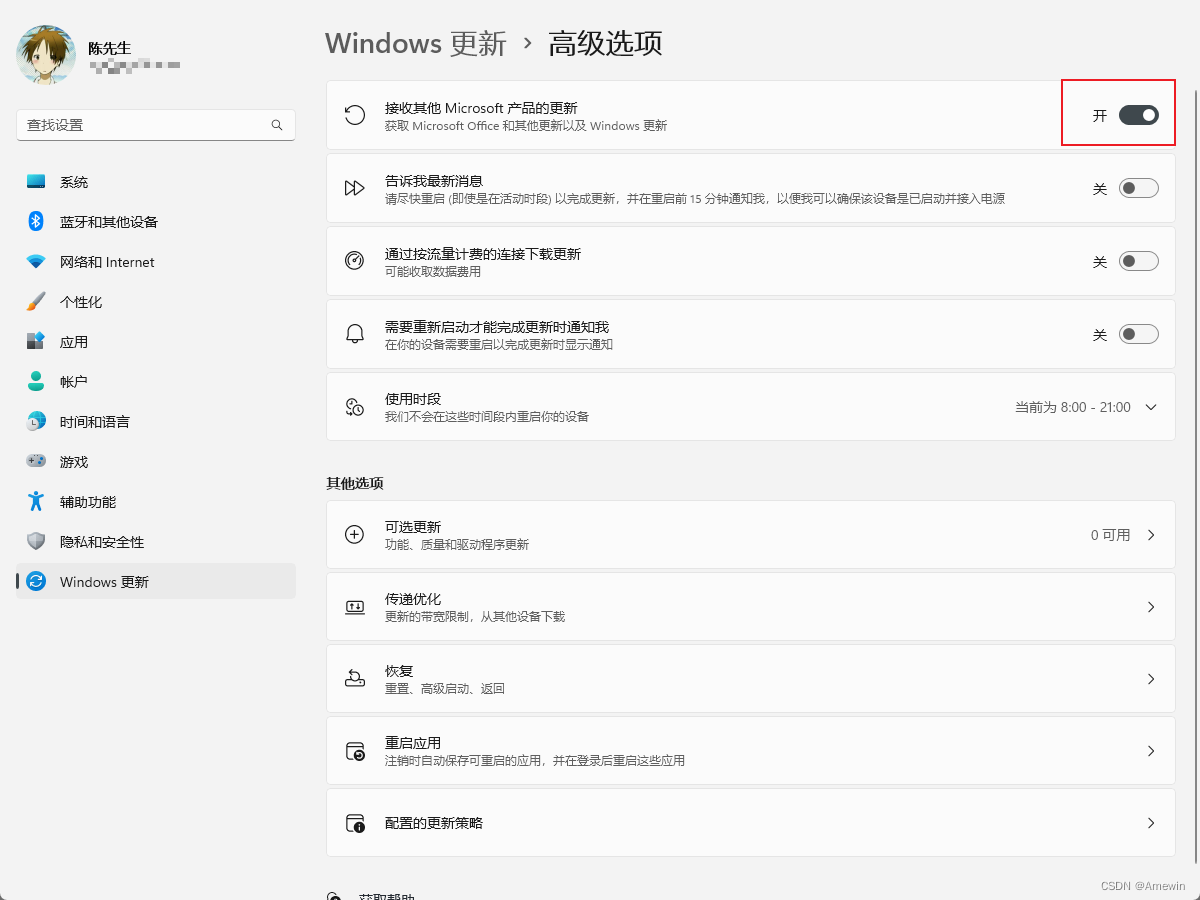
Task: Disable 接收其他 Microsoft 产品的更新
Action: [x=1139, y=113]
